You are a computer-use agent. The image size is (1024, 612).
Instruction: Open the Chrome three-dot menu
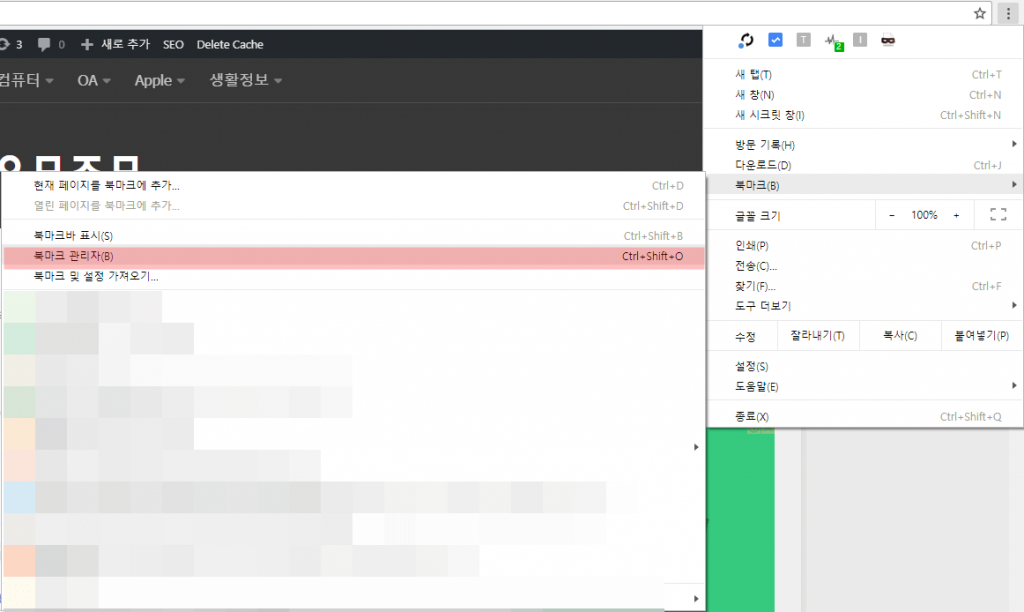tap(1008, 13)
